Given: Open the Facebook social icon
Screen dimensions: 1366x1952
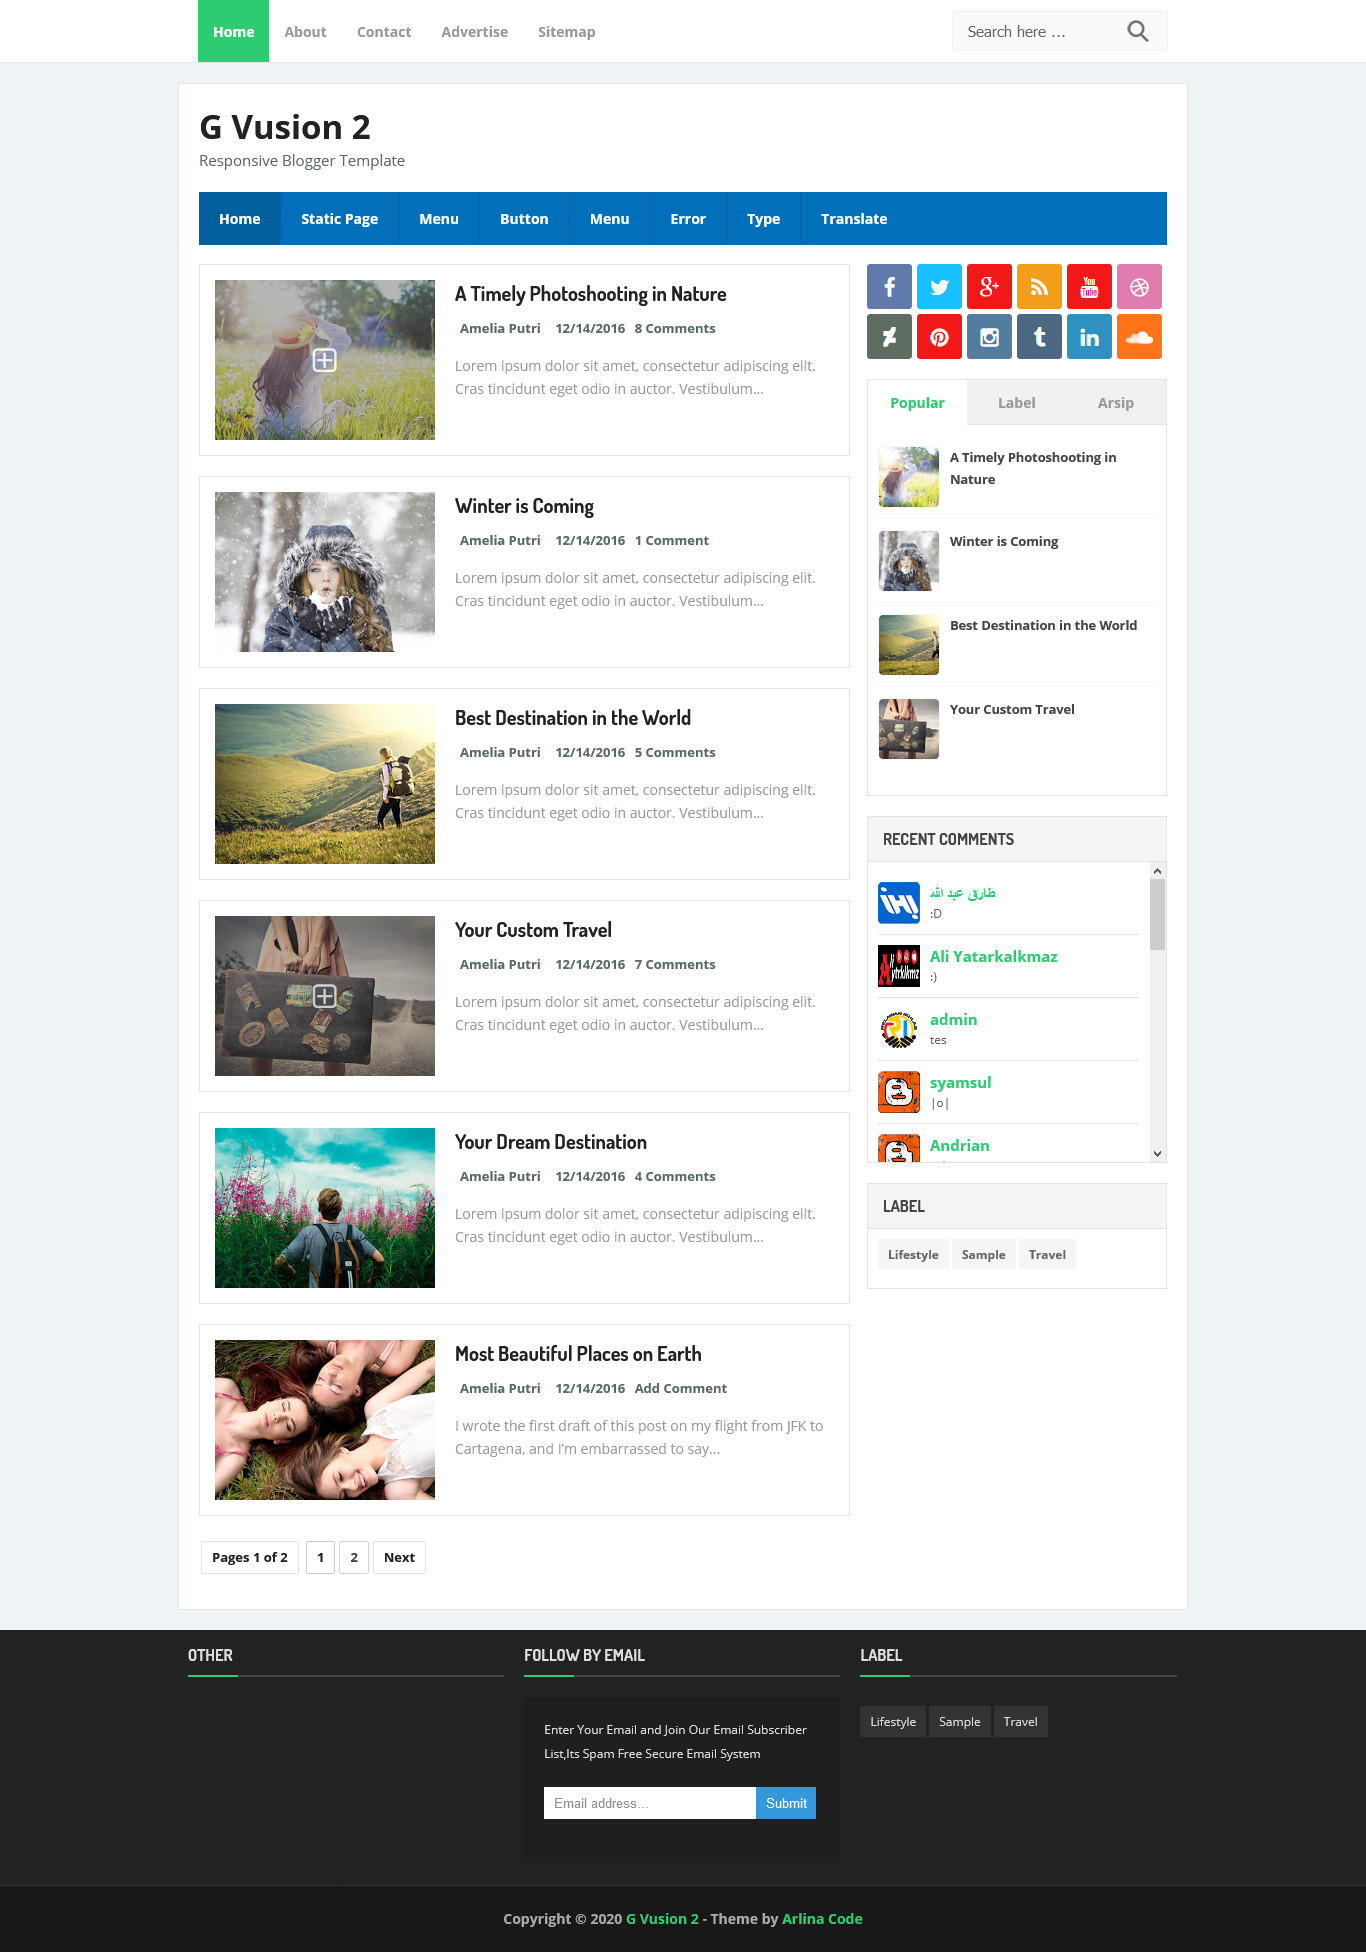Looking at the screenshot, I should pyautogui.click(x=889, y=287).
